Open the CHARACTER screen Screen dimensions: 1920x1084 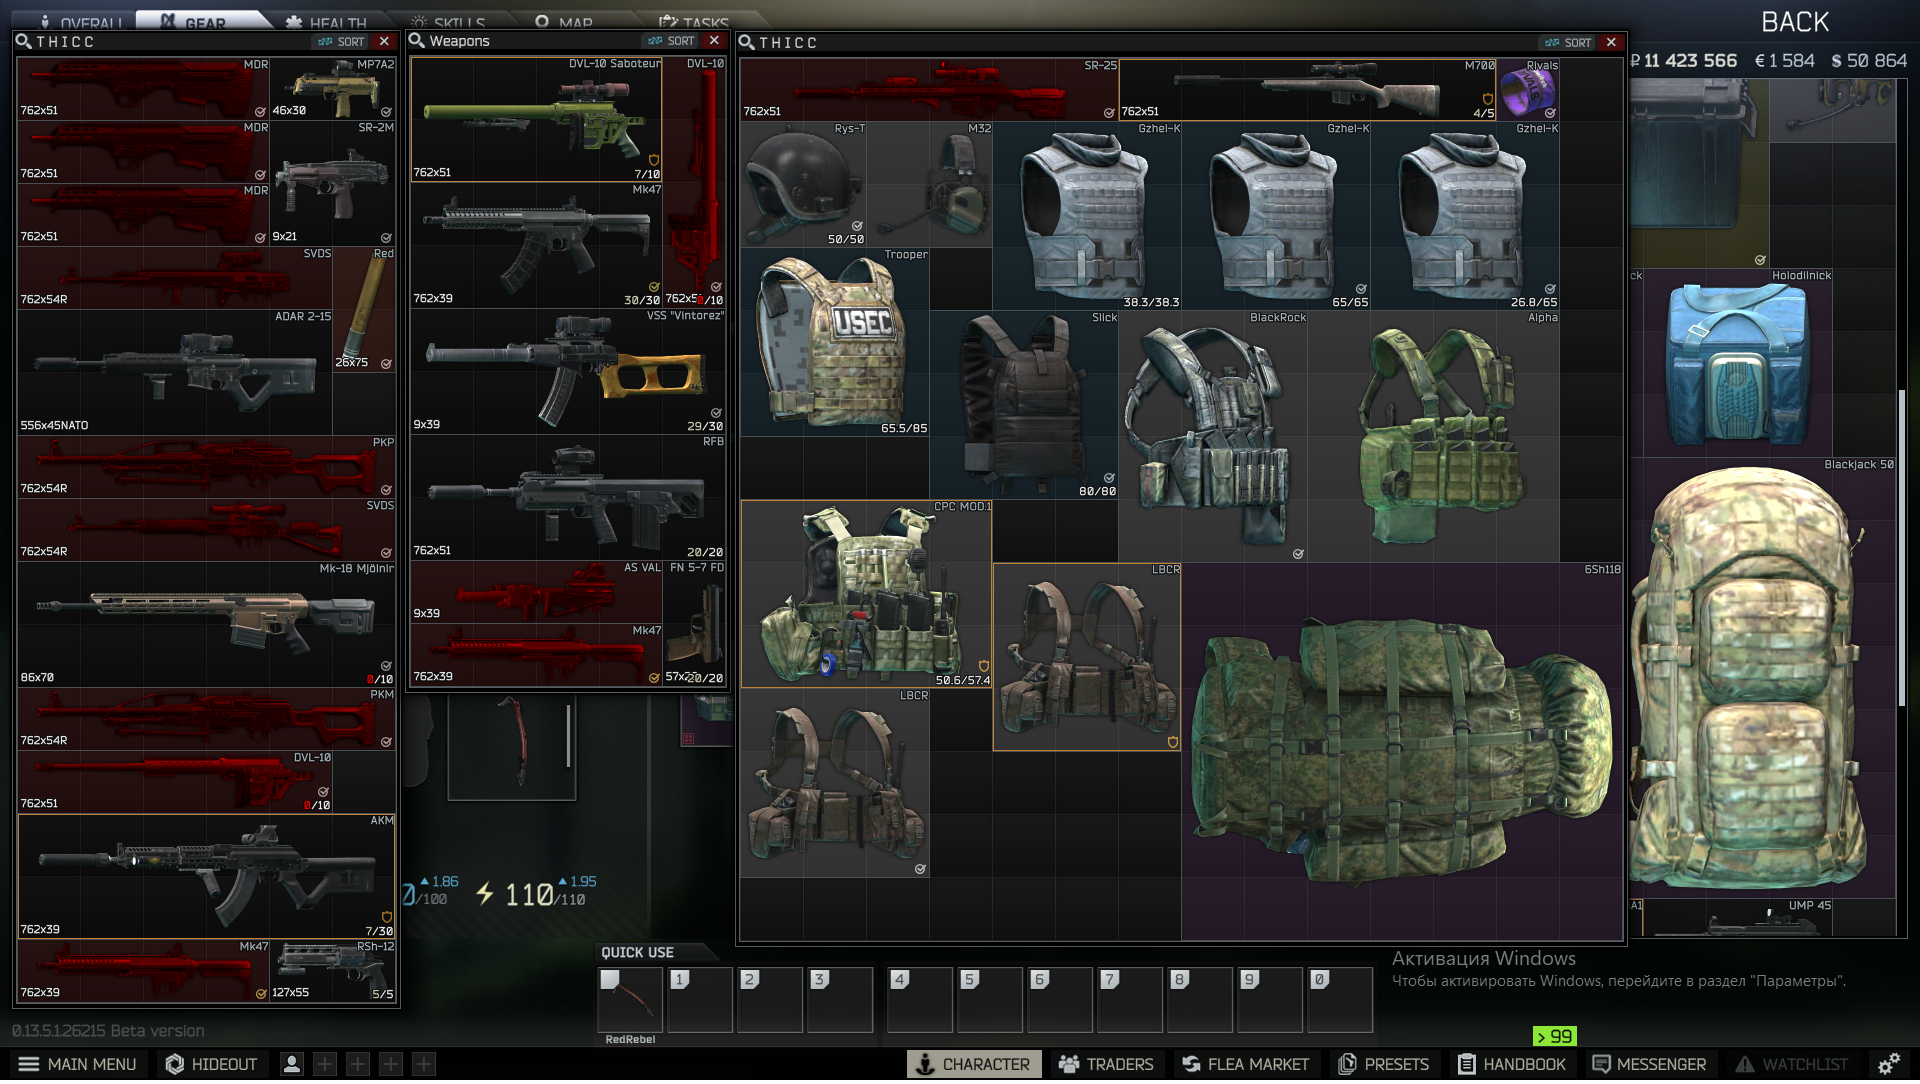coord(974,1064)
